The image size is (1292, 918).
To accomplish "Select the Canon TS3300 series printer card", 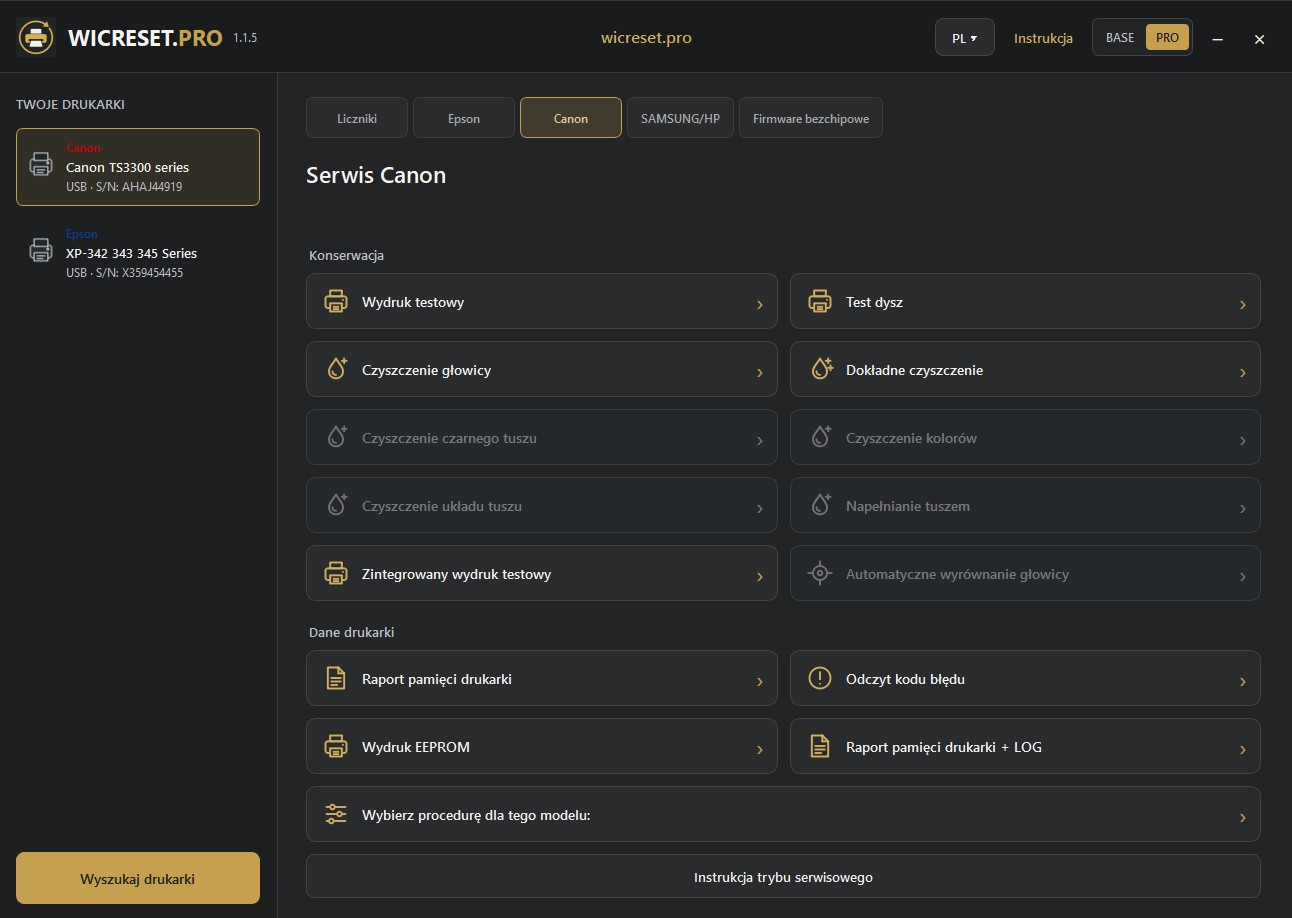I will tap(138, 167).
